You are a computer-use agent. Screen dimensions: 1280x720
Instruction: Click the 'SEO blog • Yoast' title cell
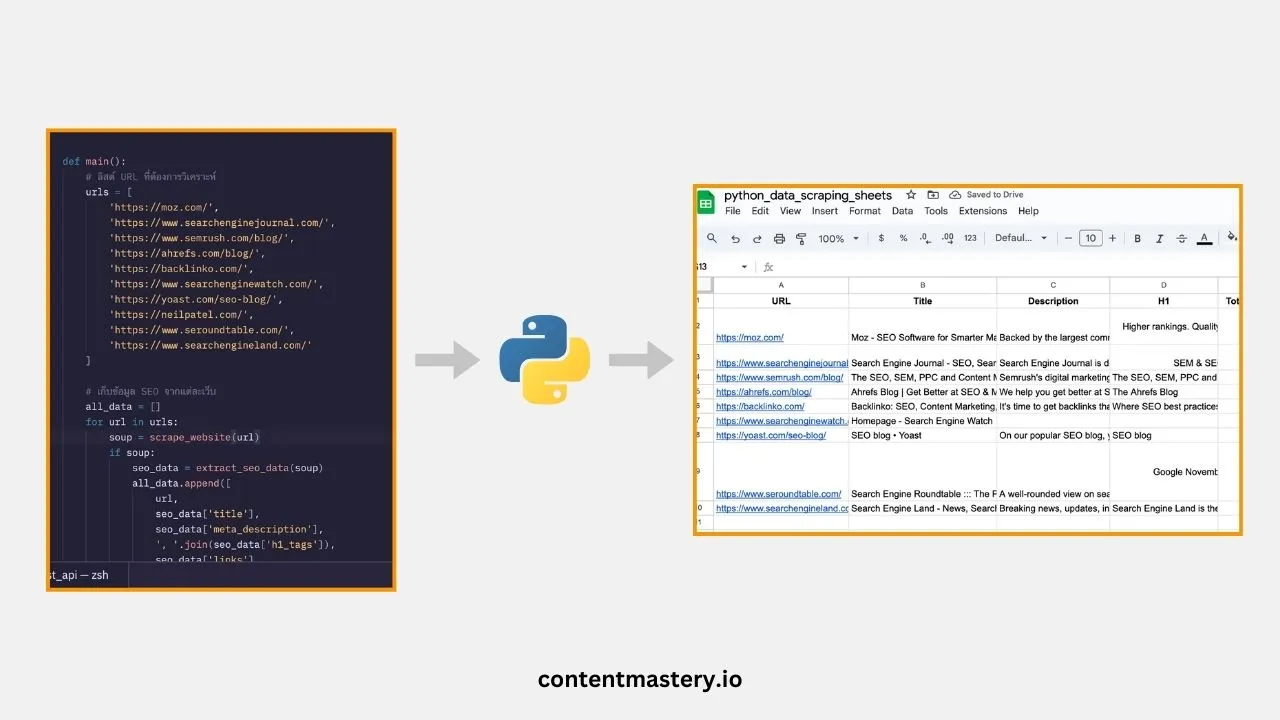[x=923, y=435]
